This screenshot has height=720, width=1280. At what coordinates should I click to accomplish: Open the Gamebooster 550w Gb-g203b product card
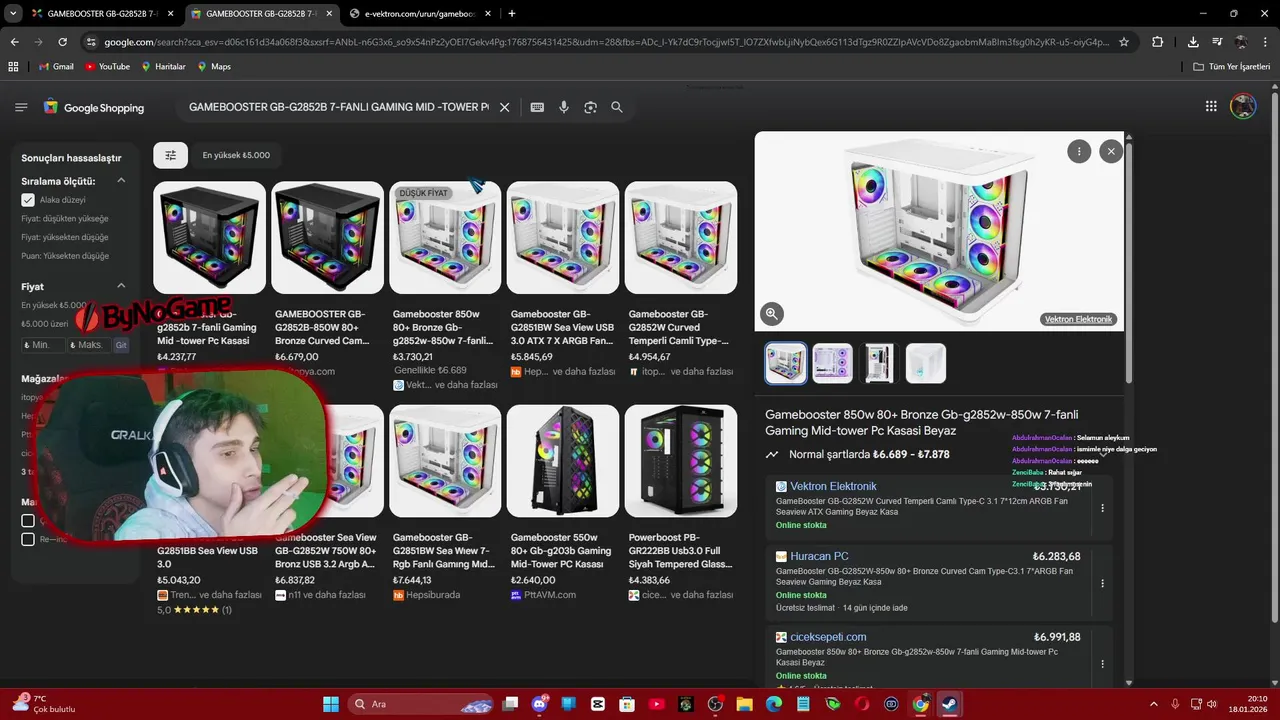pos(563,503)
